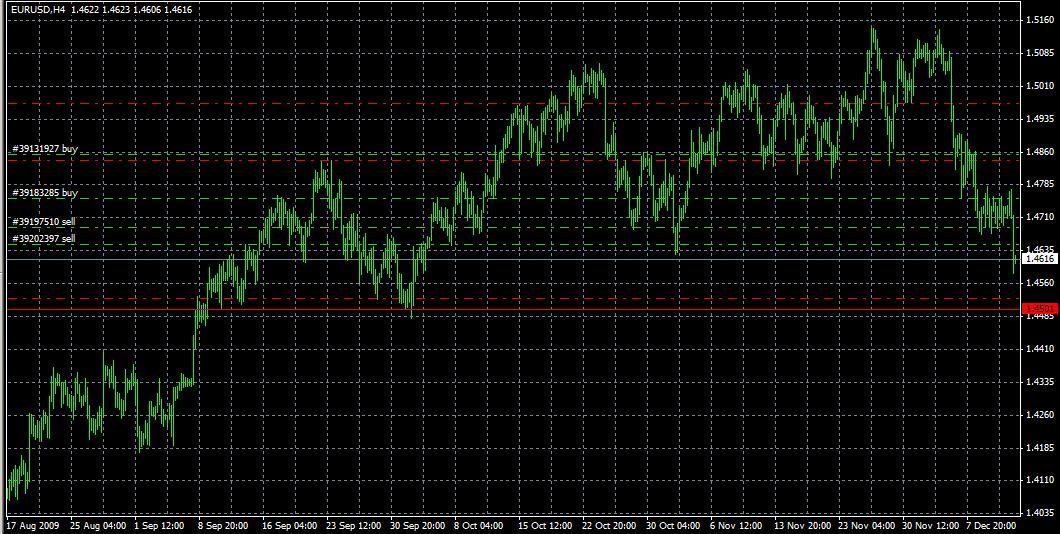Screen dimensions: 1060x534
Task: Click the 1.4035 price scale label
Action: click(1038, 514)
